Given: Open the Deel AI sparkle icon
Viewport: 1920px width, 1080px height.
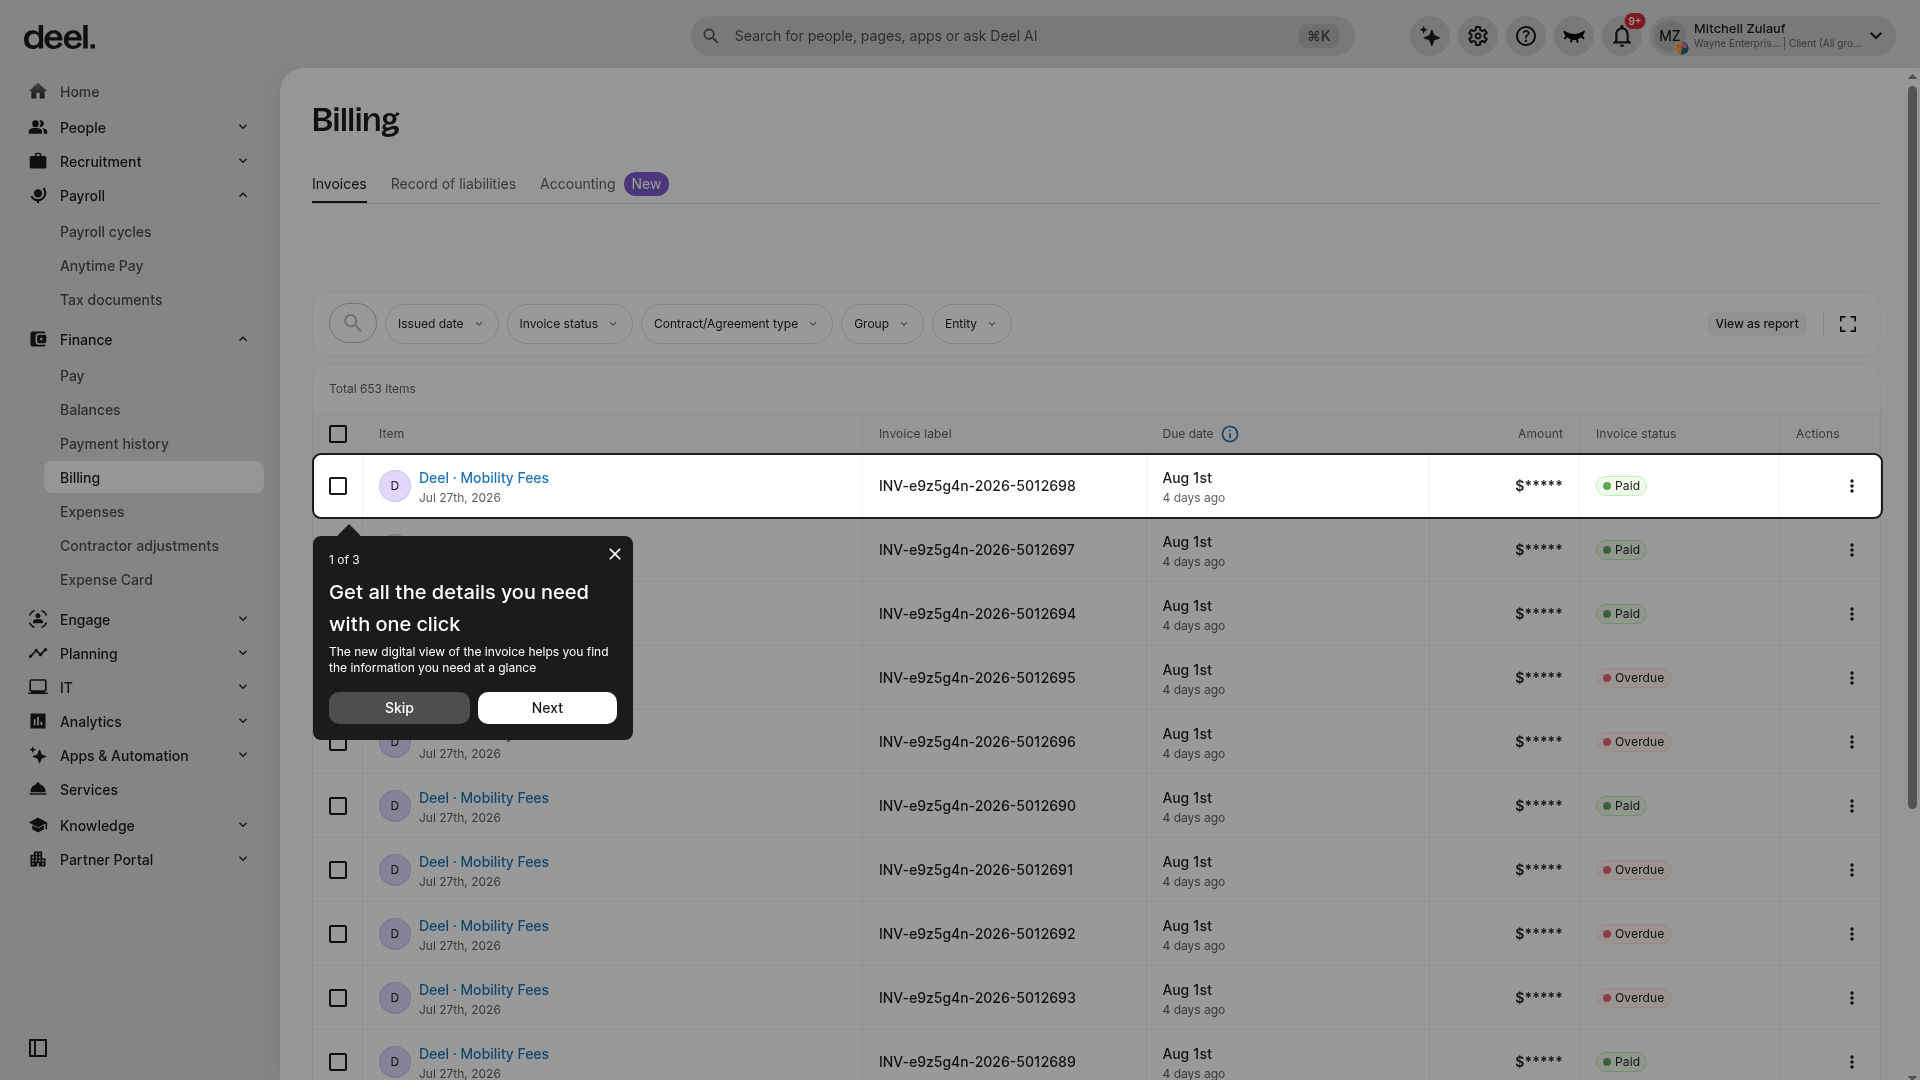Looking at the screenshot, I should pos(1430,36).
